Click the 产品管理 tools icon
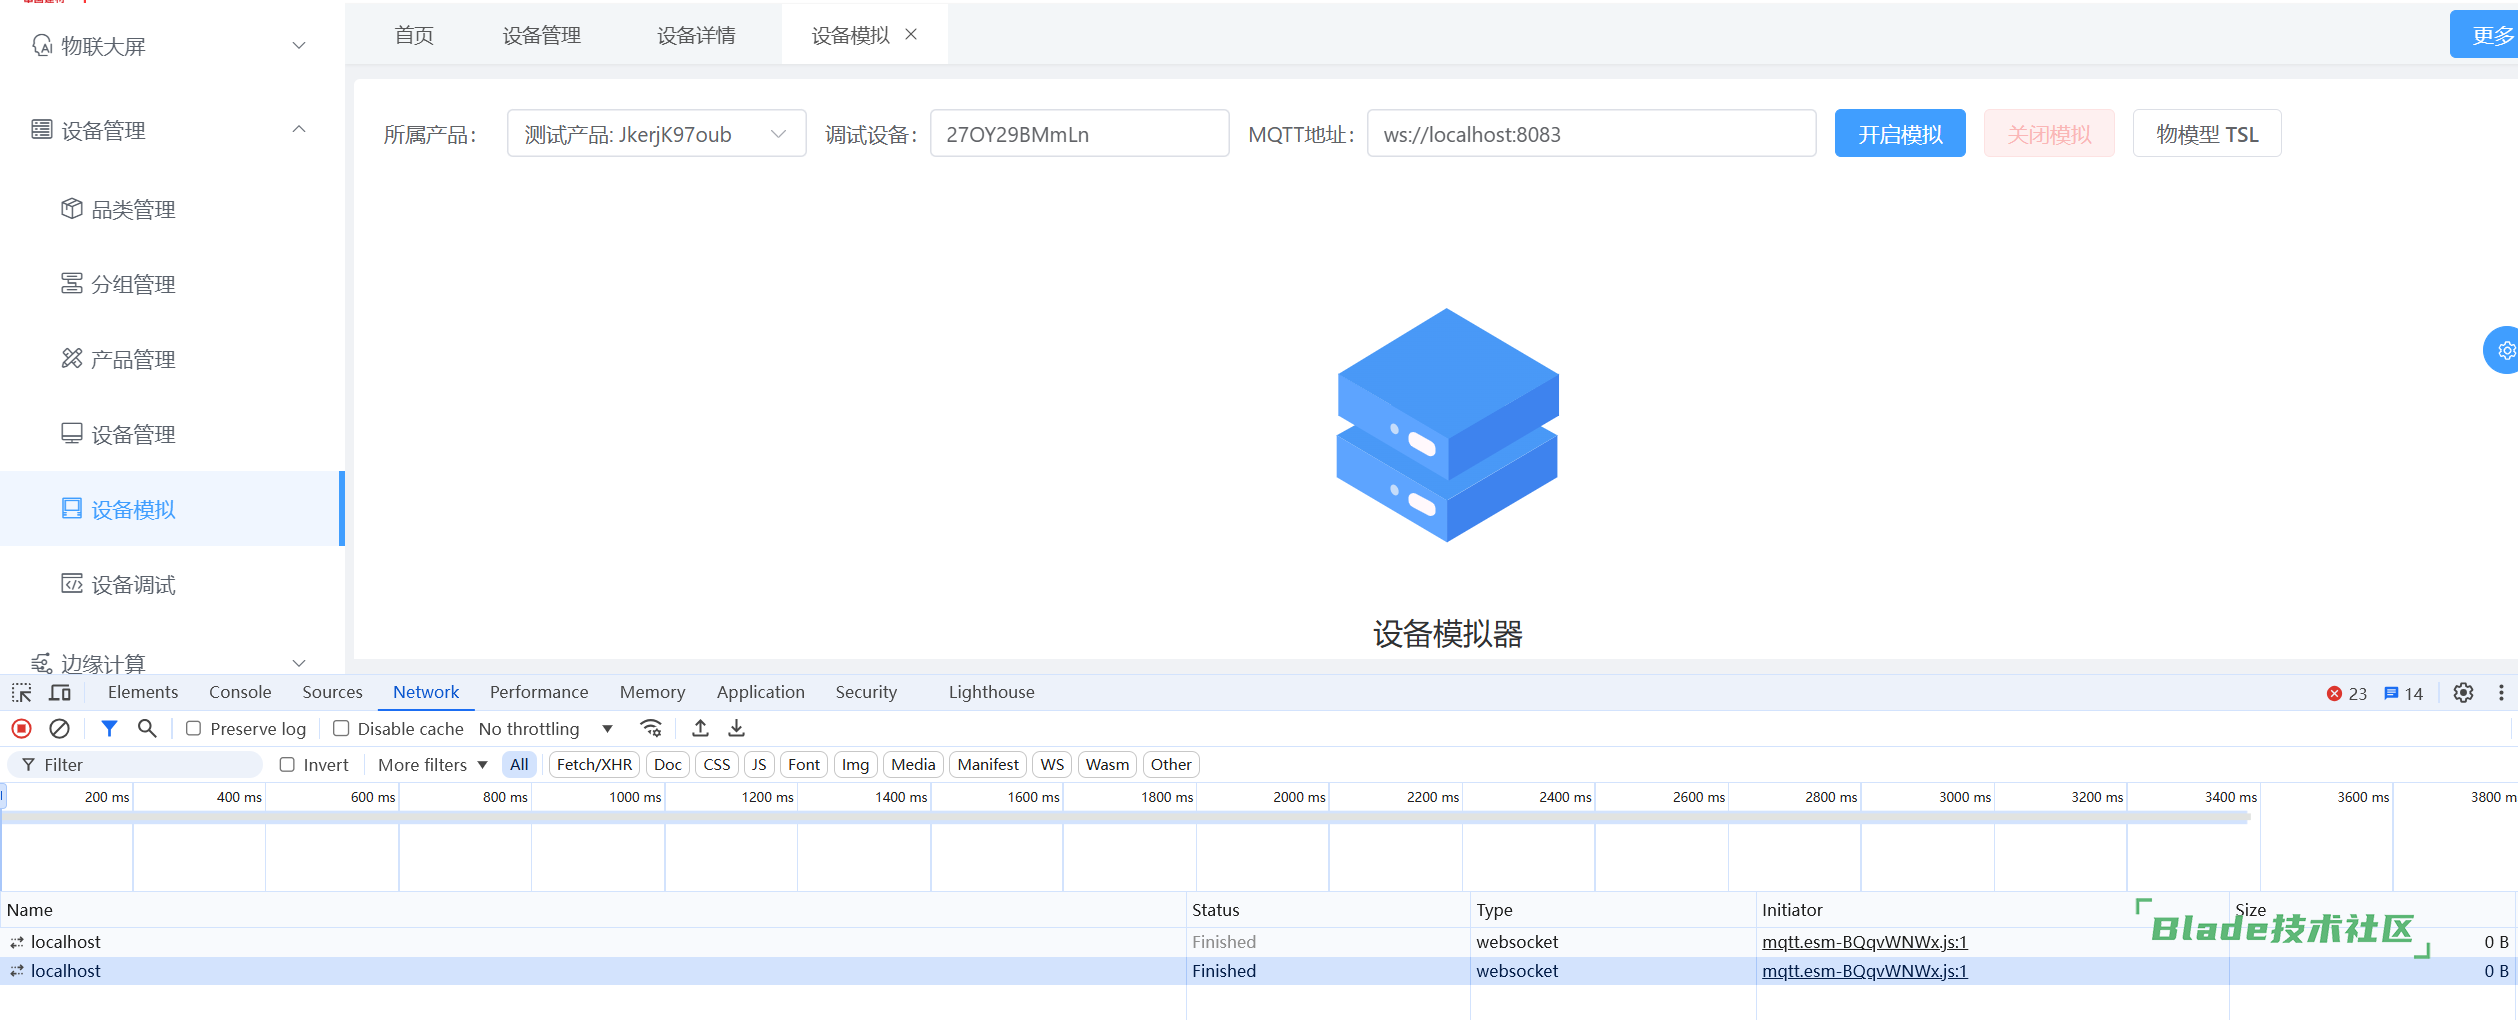Image resolution: width=2518 pixels, height=1020 pixels. click(72, 358)
